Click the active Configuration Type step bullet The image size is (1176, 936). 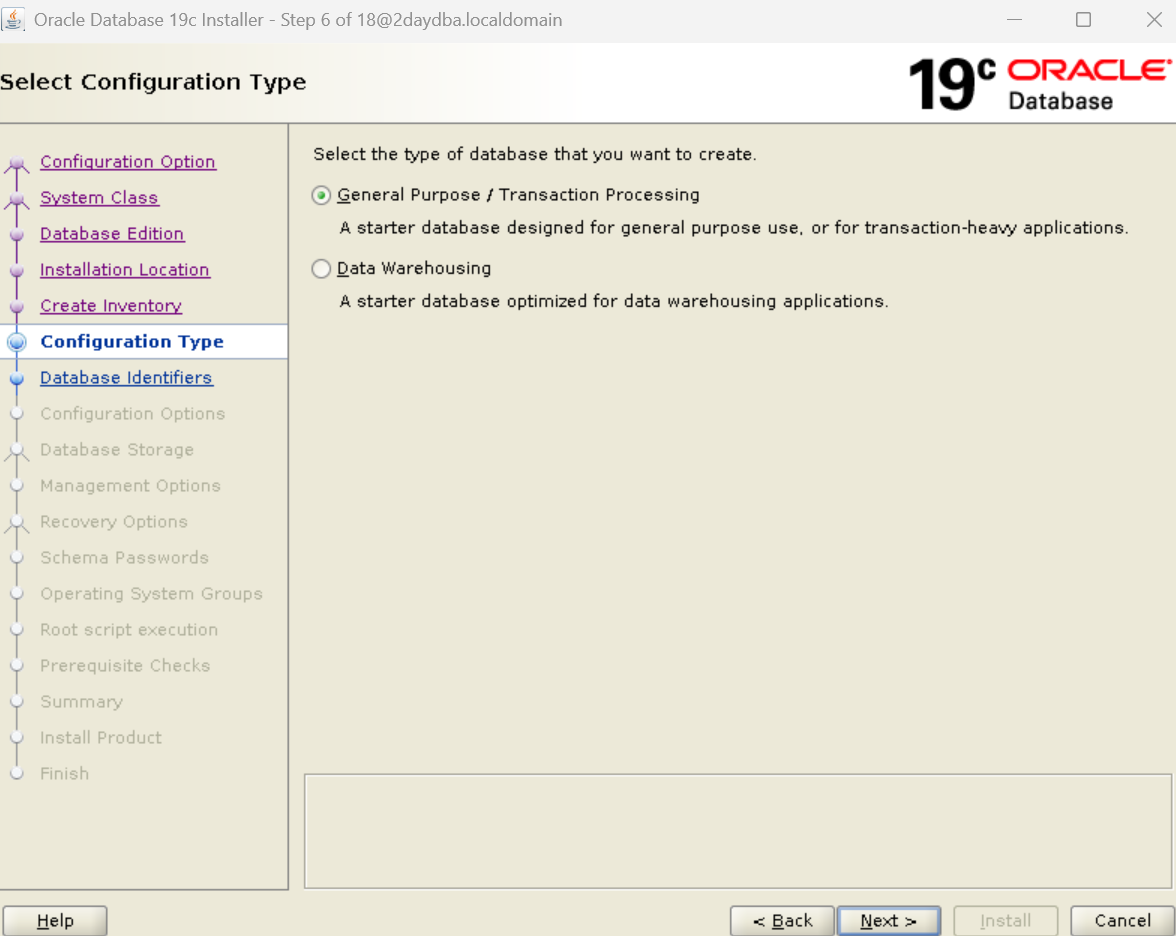(16, 342)
